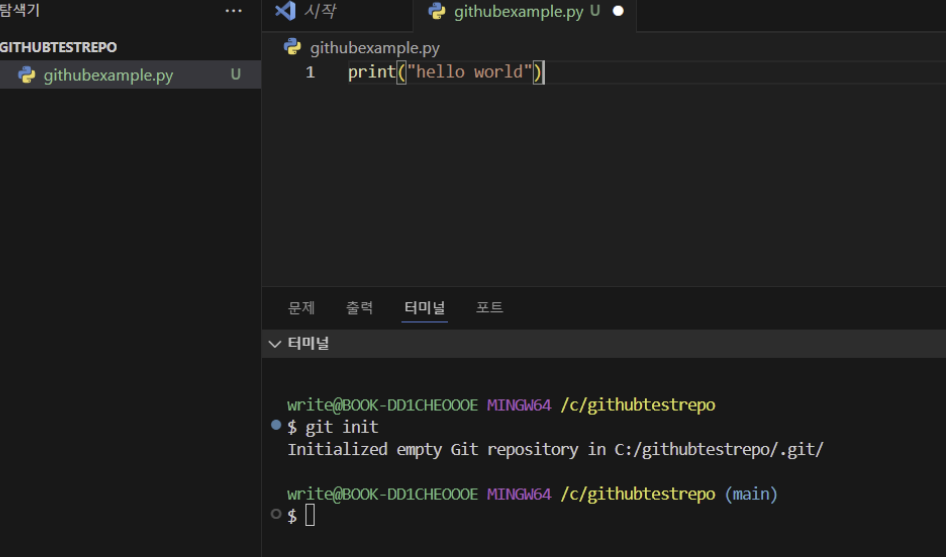Click the print keyword in the editor
946x557 pixels.
372,72
